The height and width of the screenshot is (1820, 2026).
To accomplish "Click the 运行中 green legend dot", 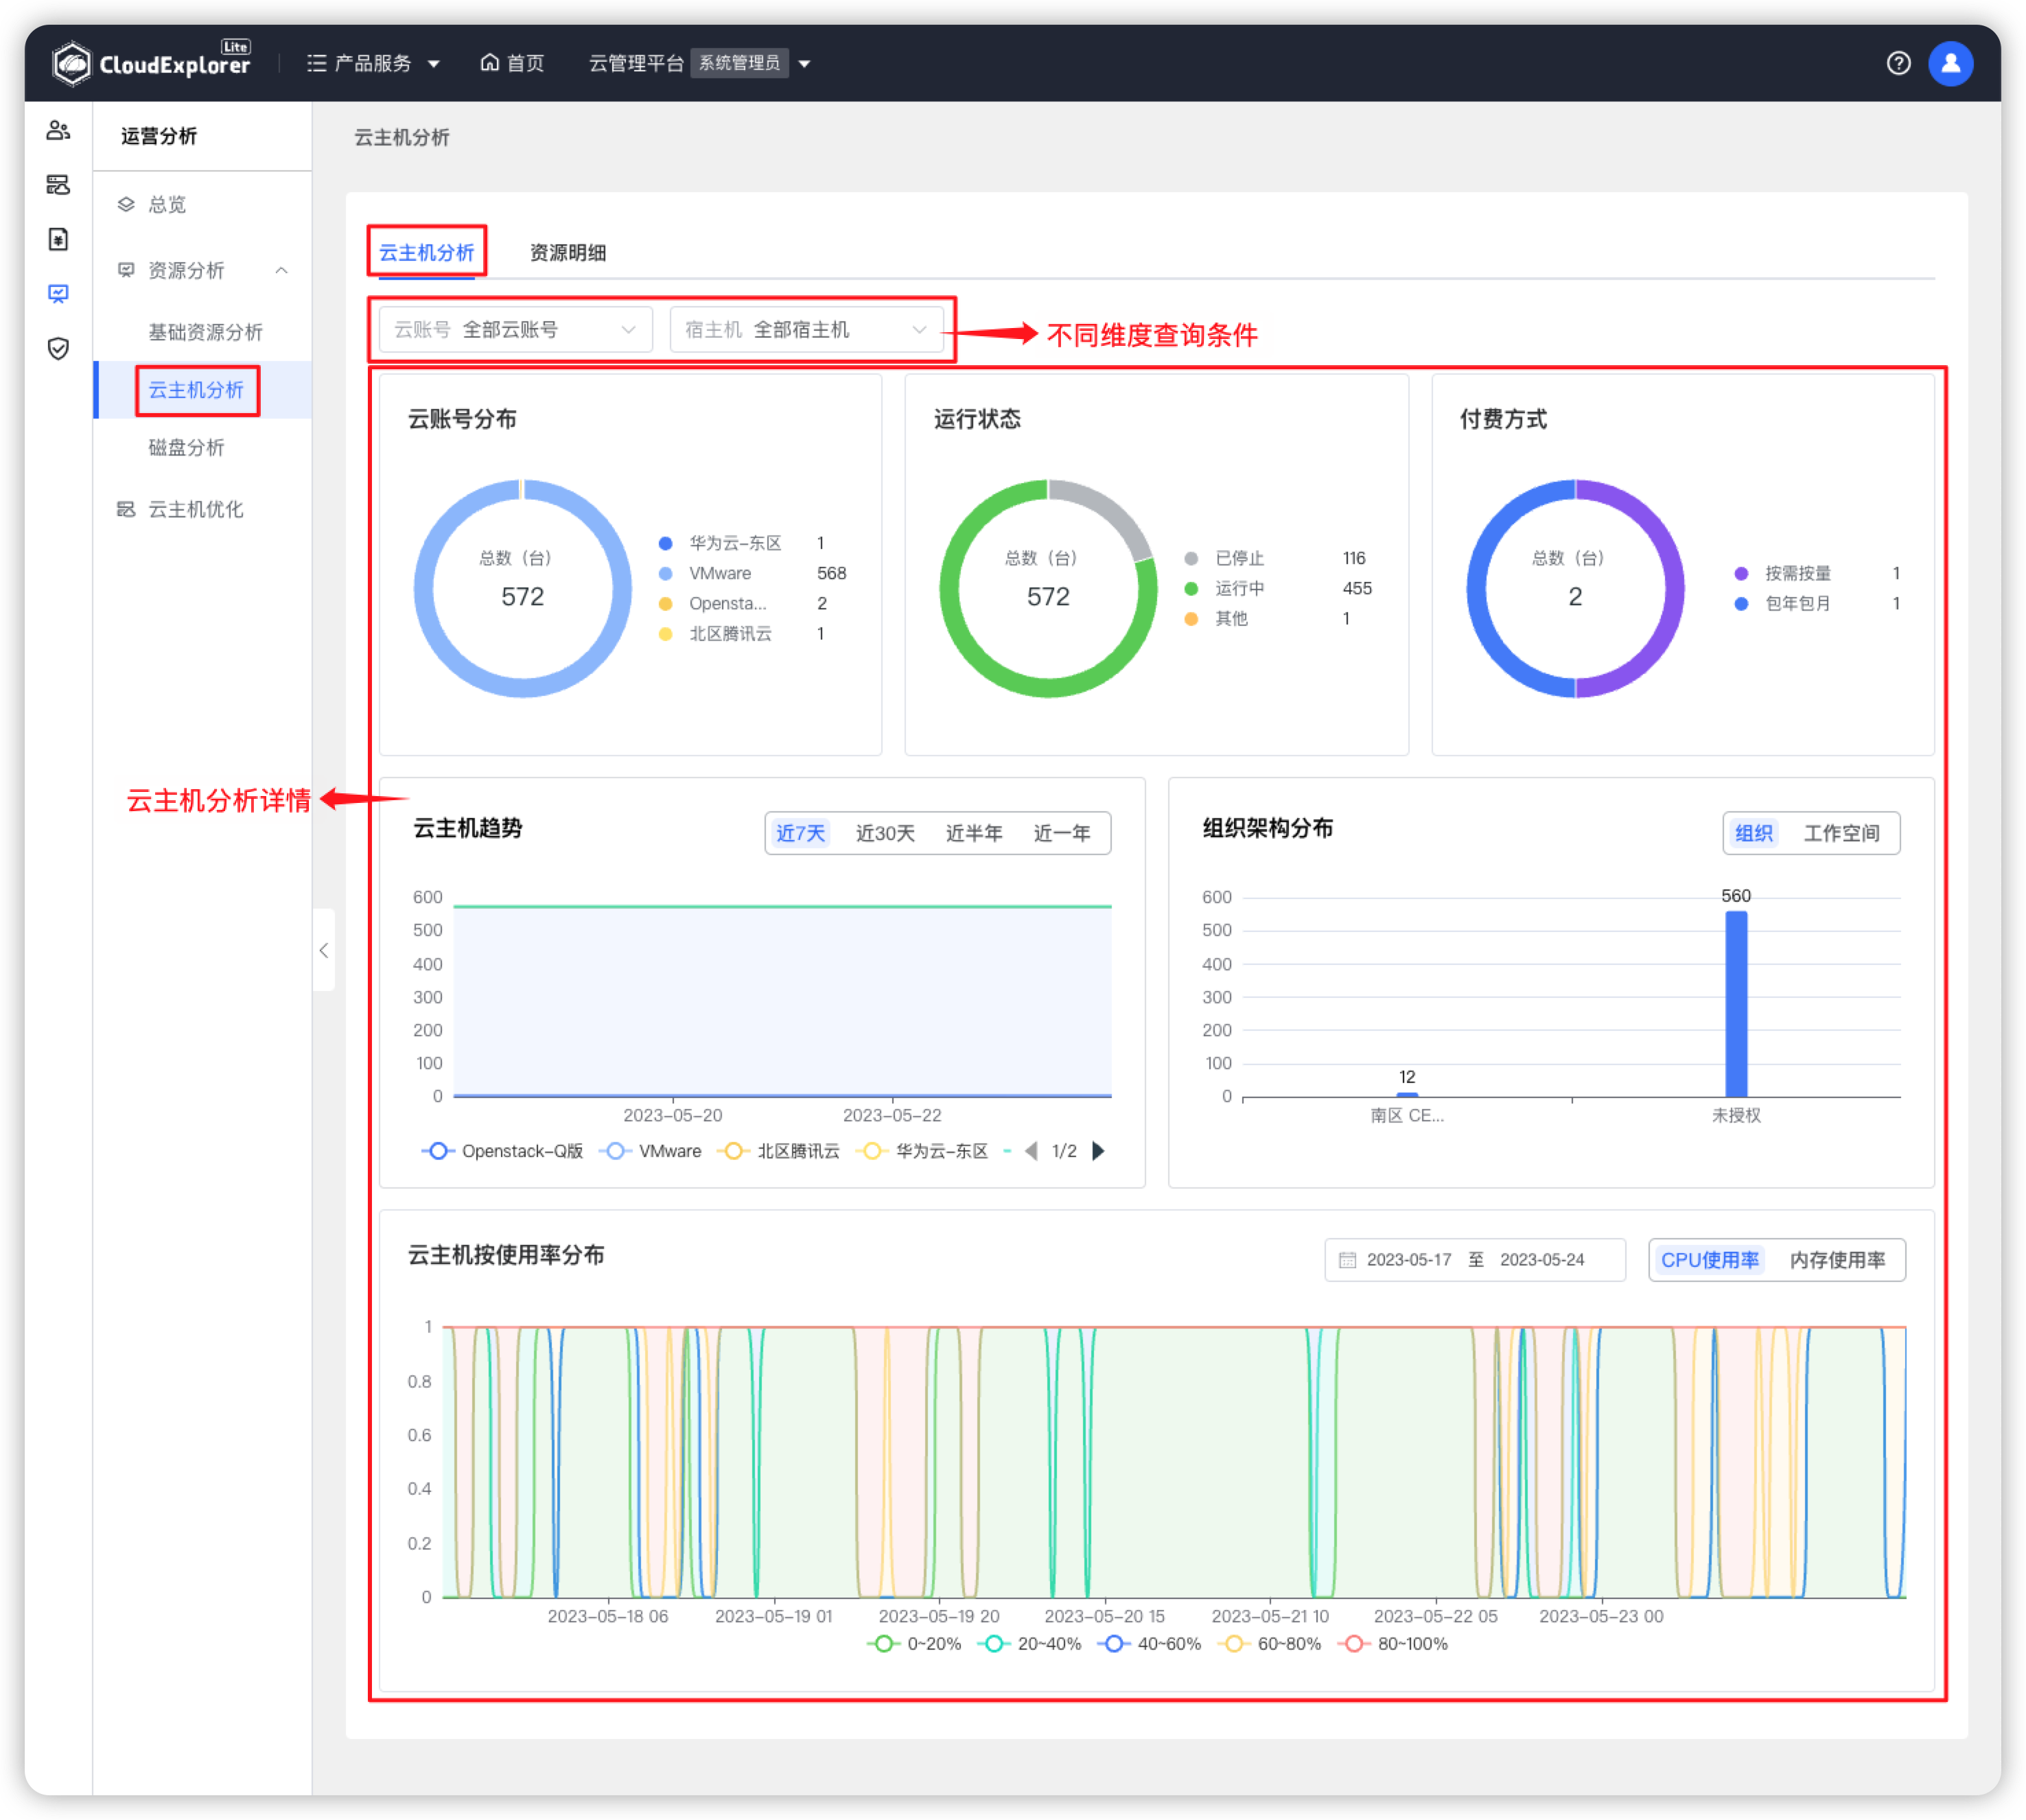I will (1190, 588).
